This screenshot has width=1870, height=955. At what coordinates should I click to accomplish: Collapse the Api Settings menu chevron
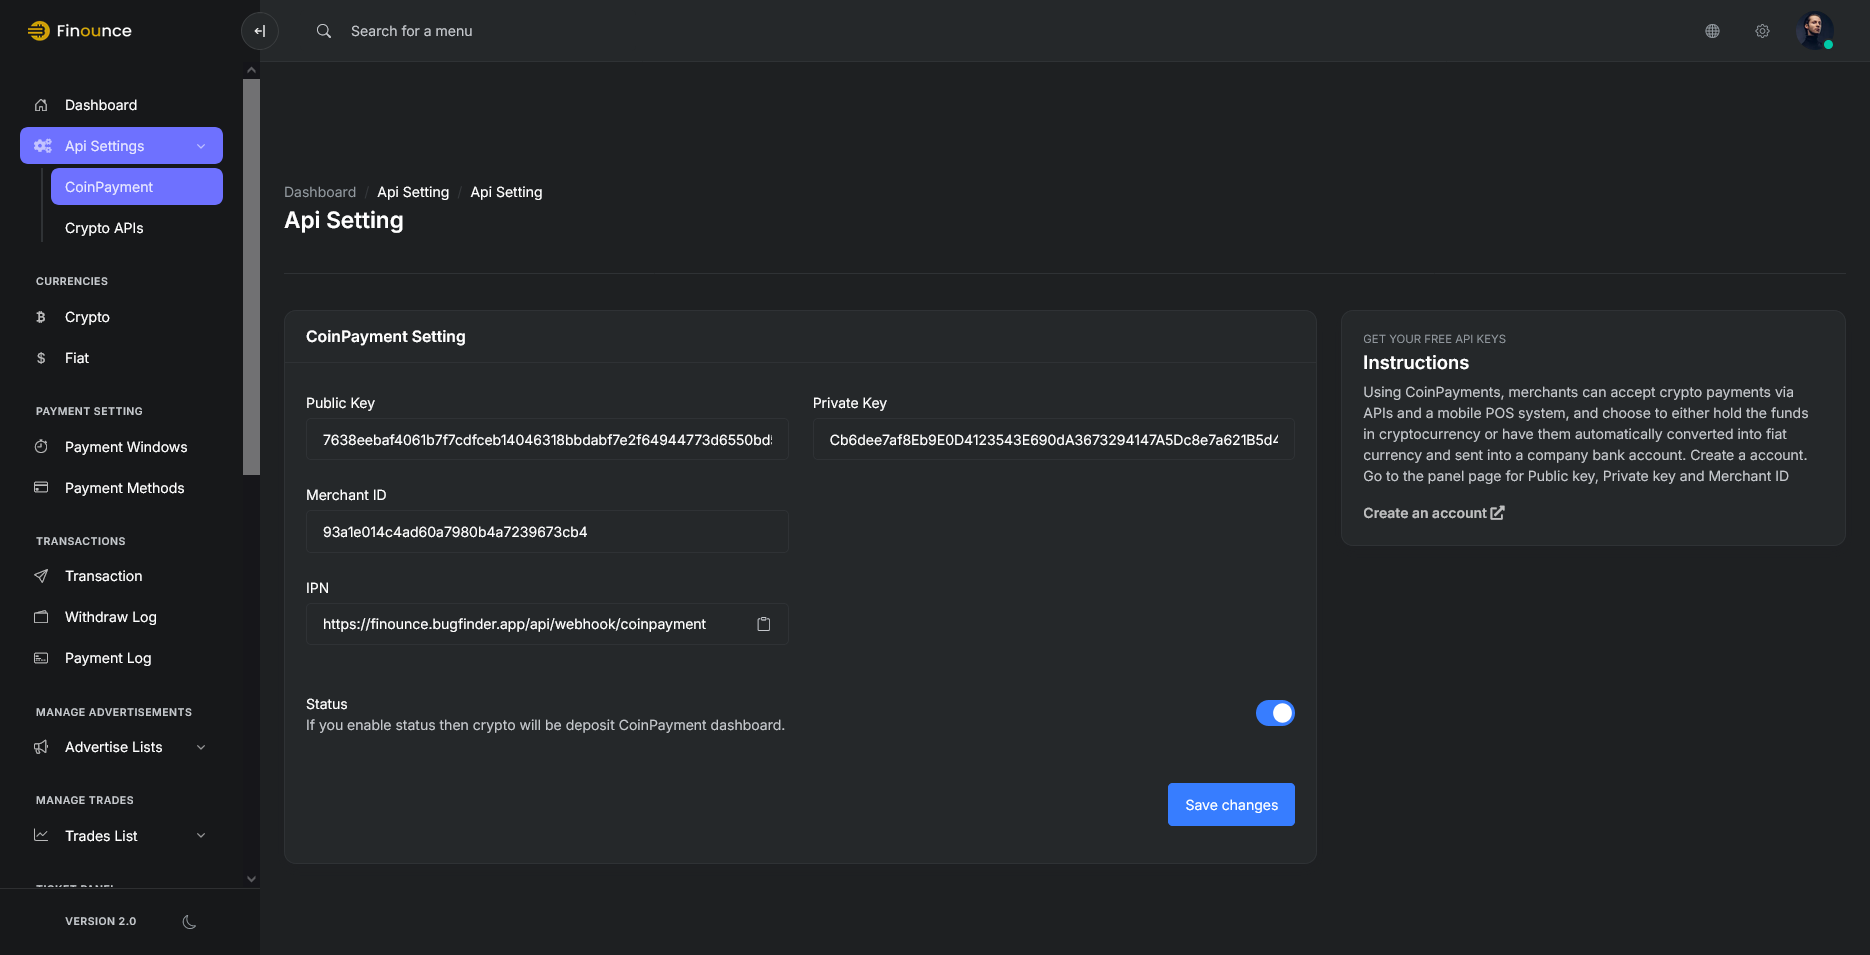point(201,146)
